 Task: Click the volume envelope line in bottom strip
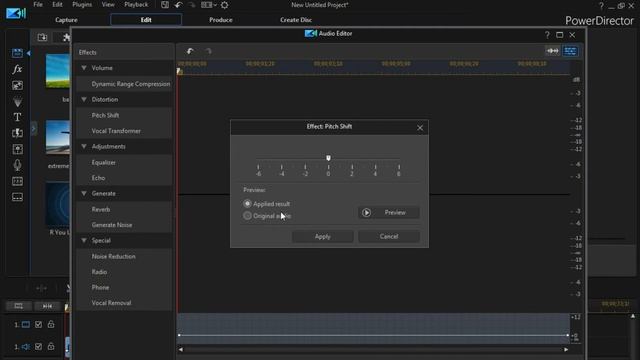(x=373, y=335)
